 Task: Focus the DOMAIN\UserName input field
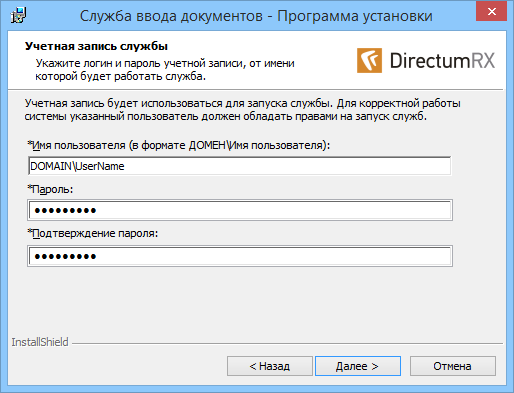click(240, 166)
